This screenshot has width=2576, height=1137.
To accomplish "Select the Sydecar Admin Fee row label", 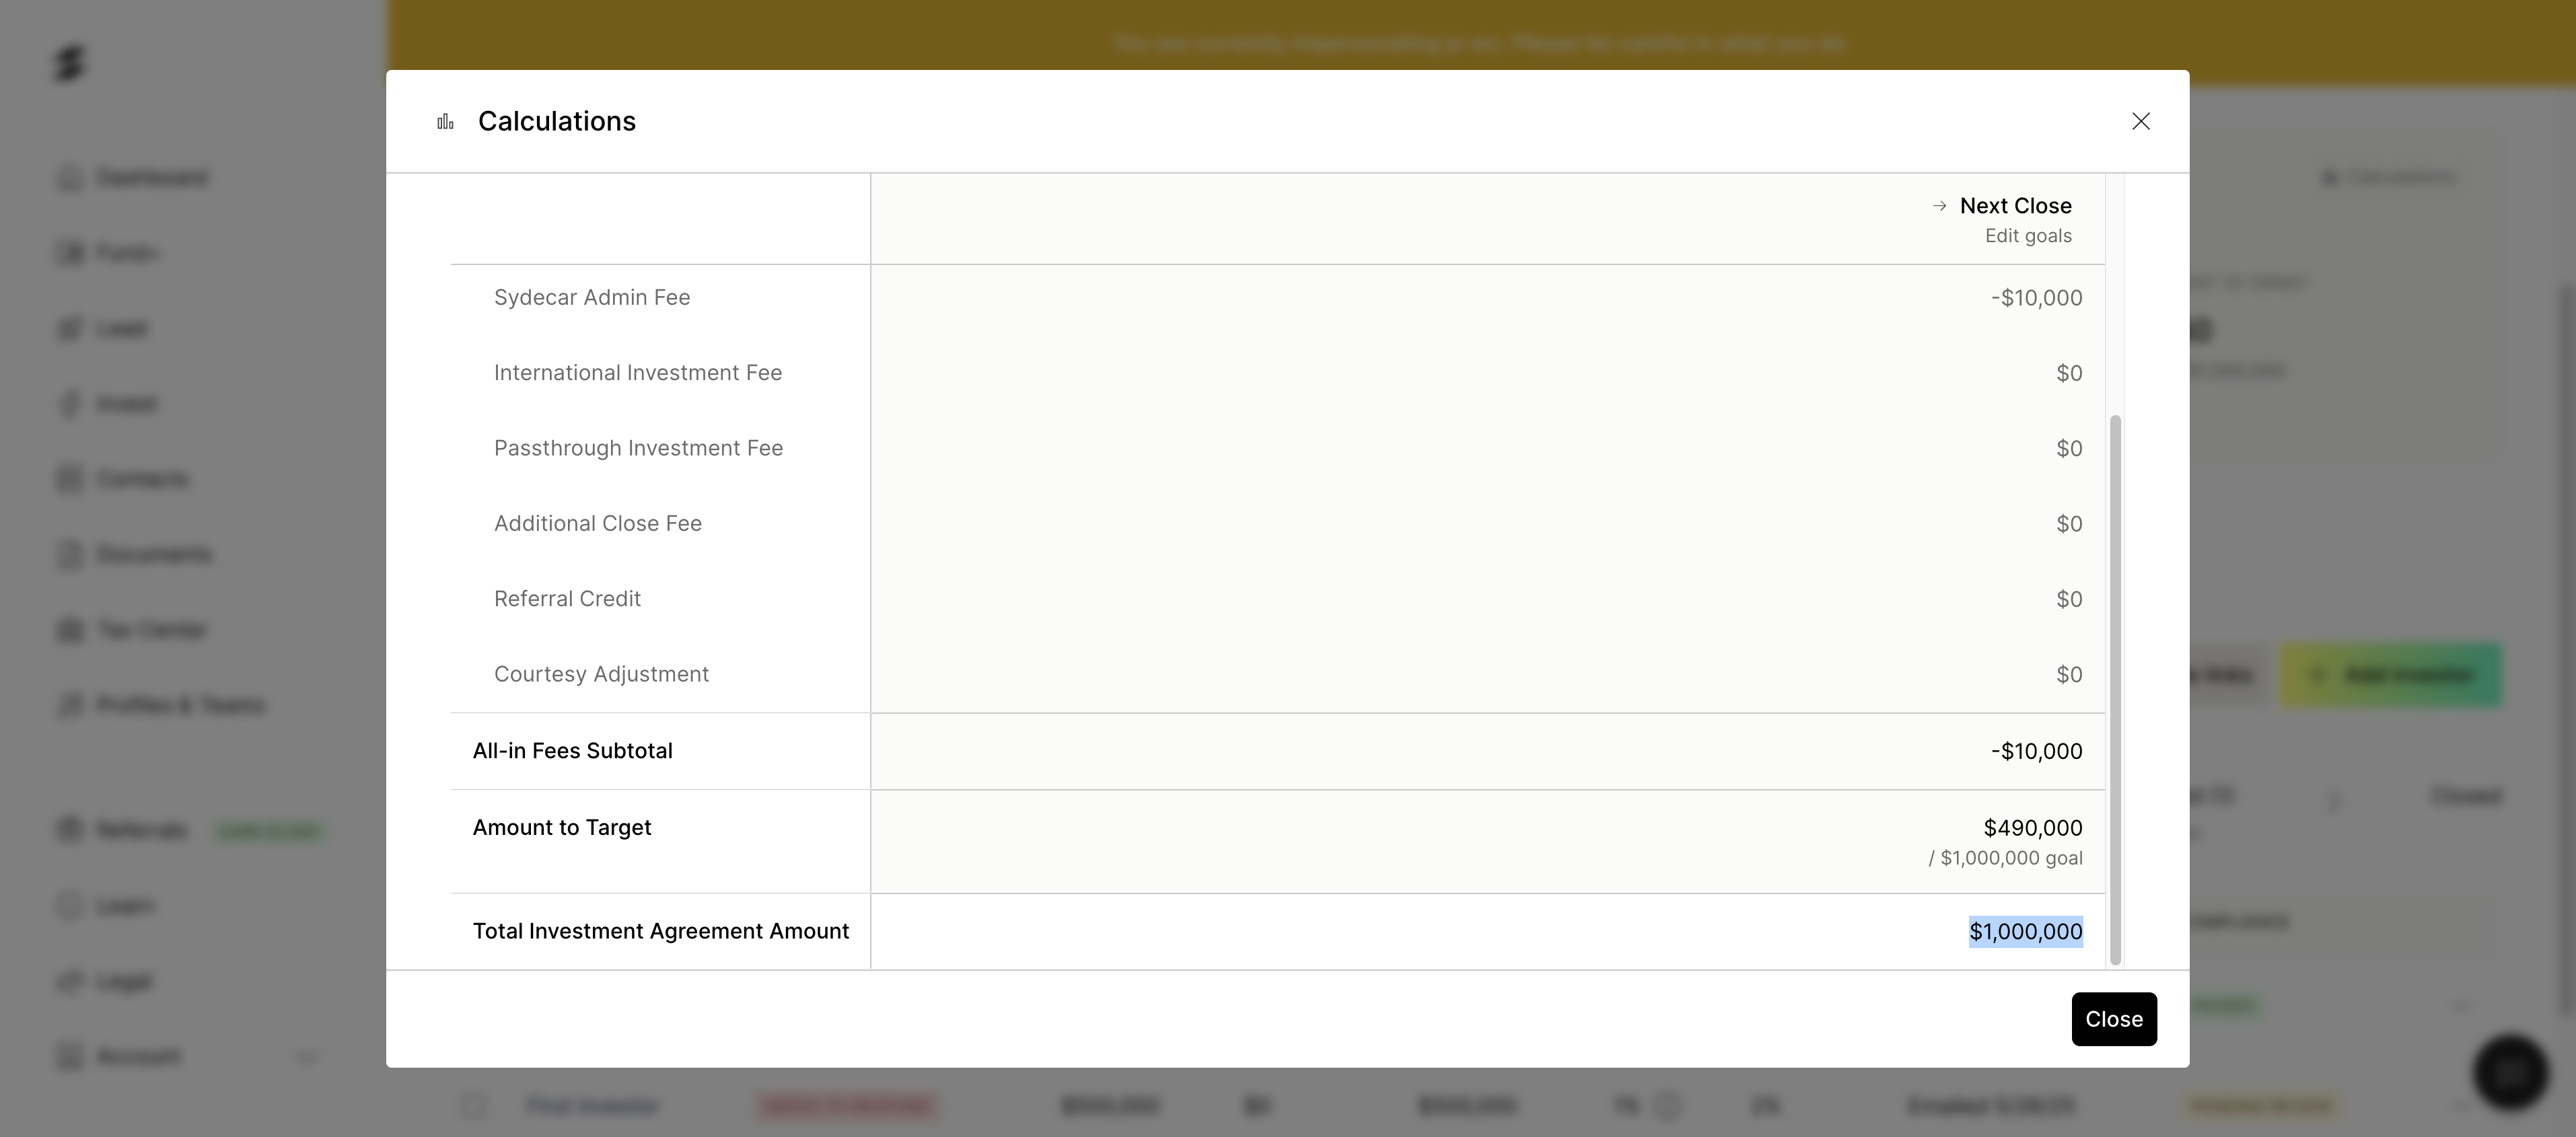I will click(x=592, y=298).
